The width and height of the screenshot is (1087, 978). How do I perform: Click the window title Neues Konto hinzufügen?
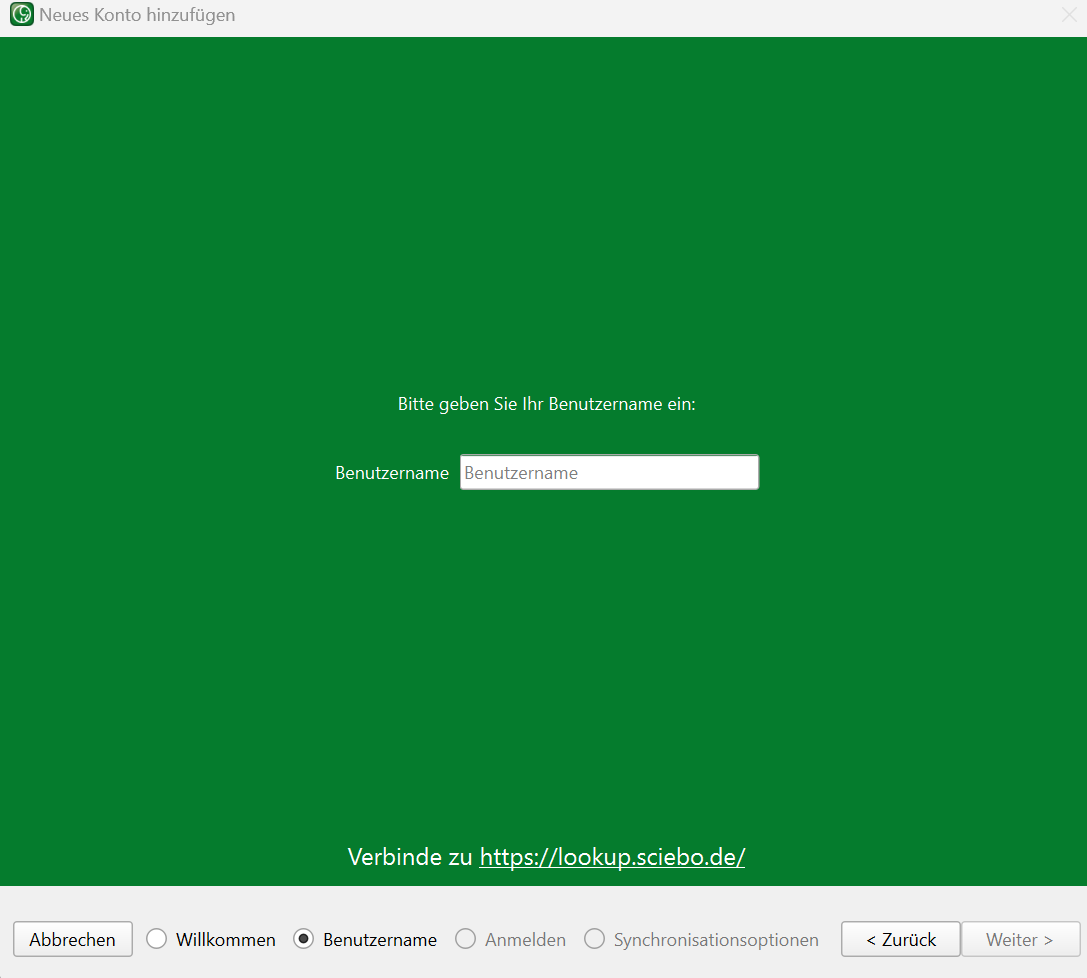tap(137, 16)
